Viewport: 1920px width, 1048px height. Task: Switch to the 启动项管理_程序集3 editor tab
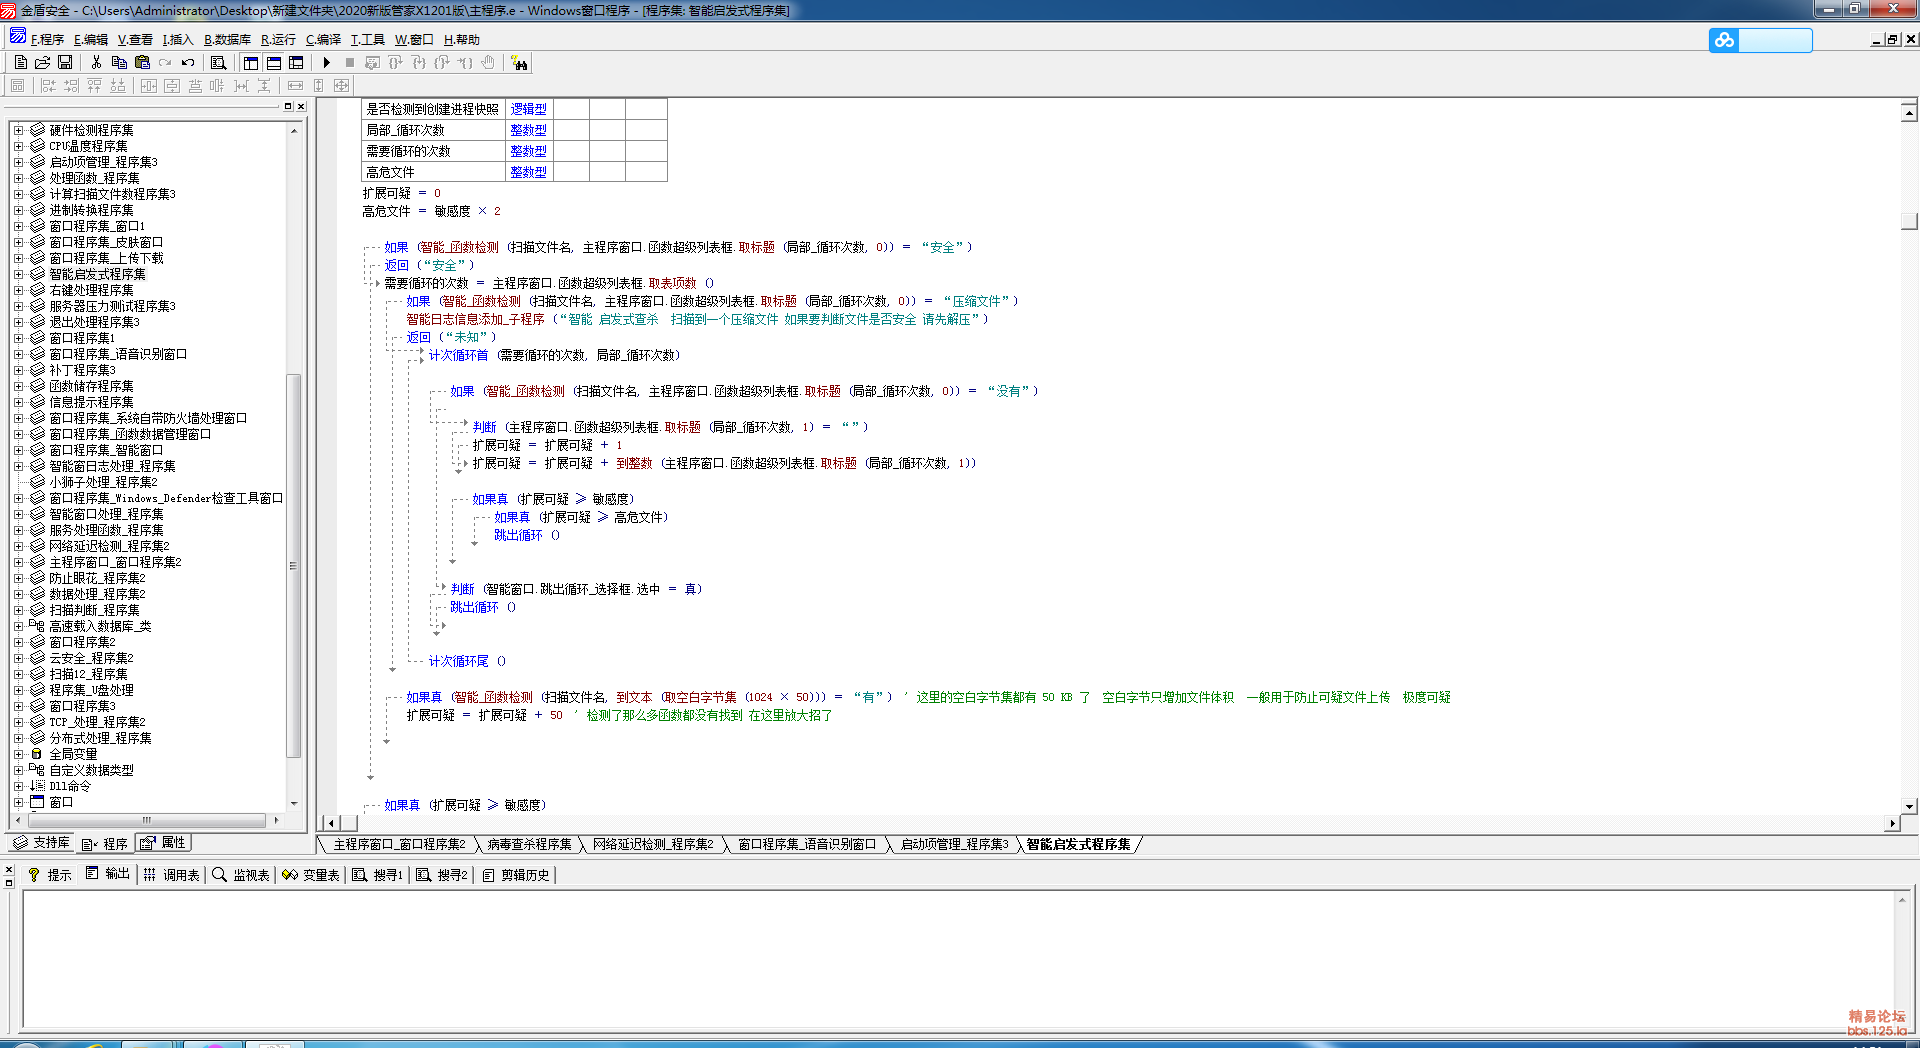tap(954, 845)
